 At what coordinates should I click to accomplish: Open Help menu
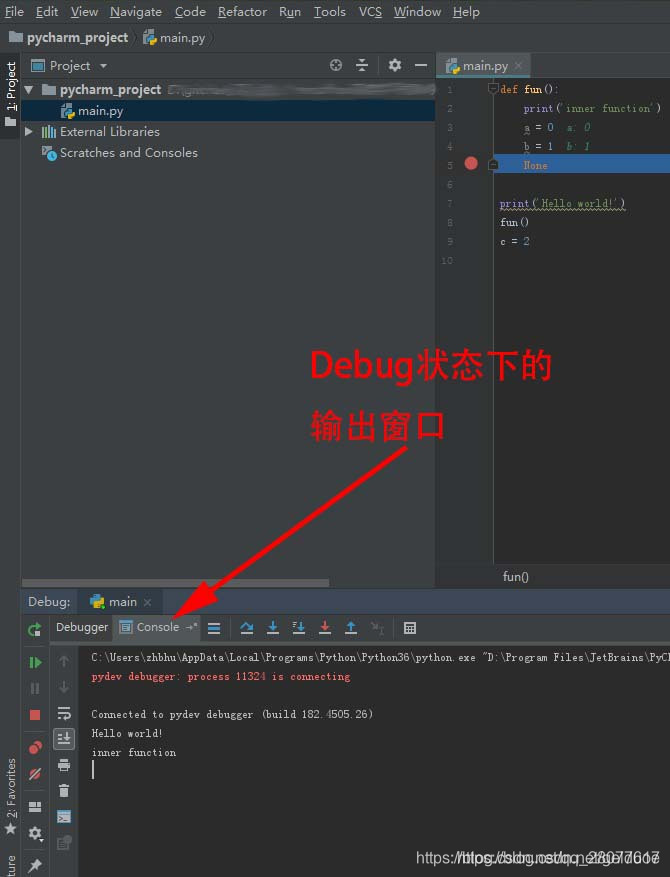(466, 12)
